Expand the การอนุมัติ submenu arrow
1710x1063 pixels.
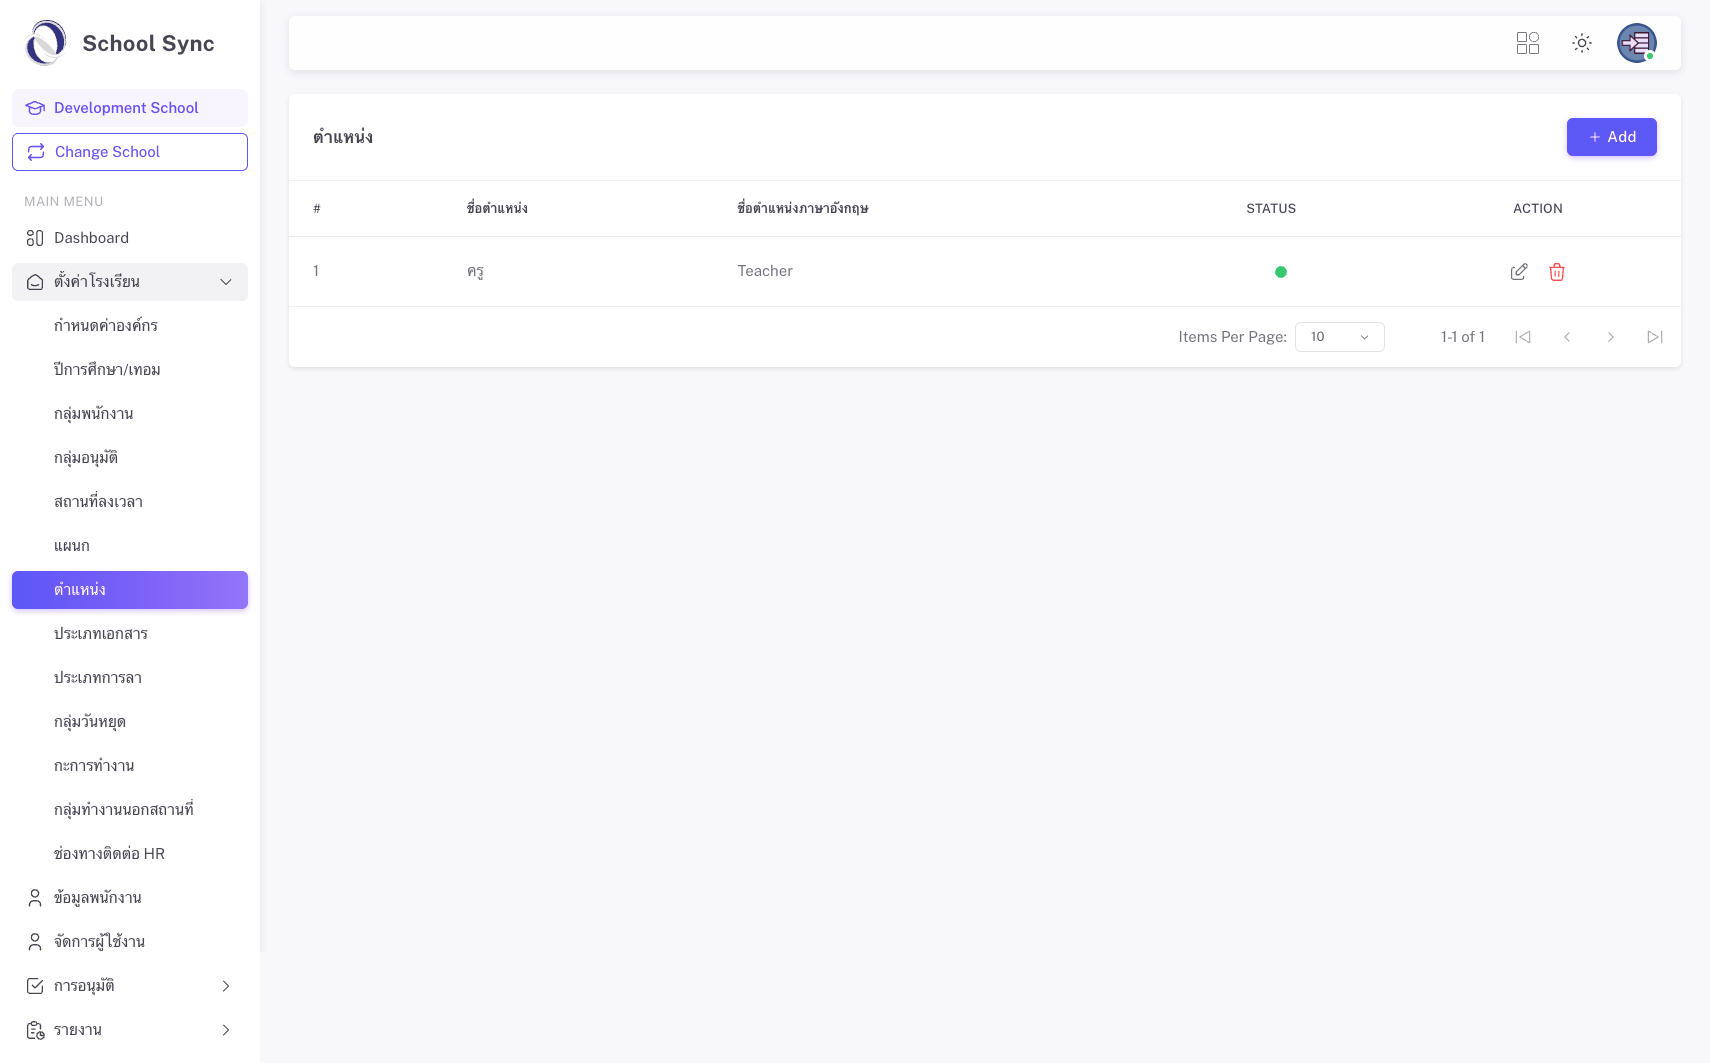226,986
